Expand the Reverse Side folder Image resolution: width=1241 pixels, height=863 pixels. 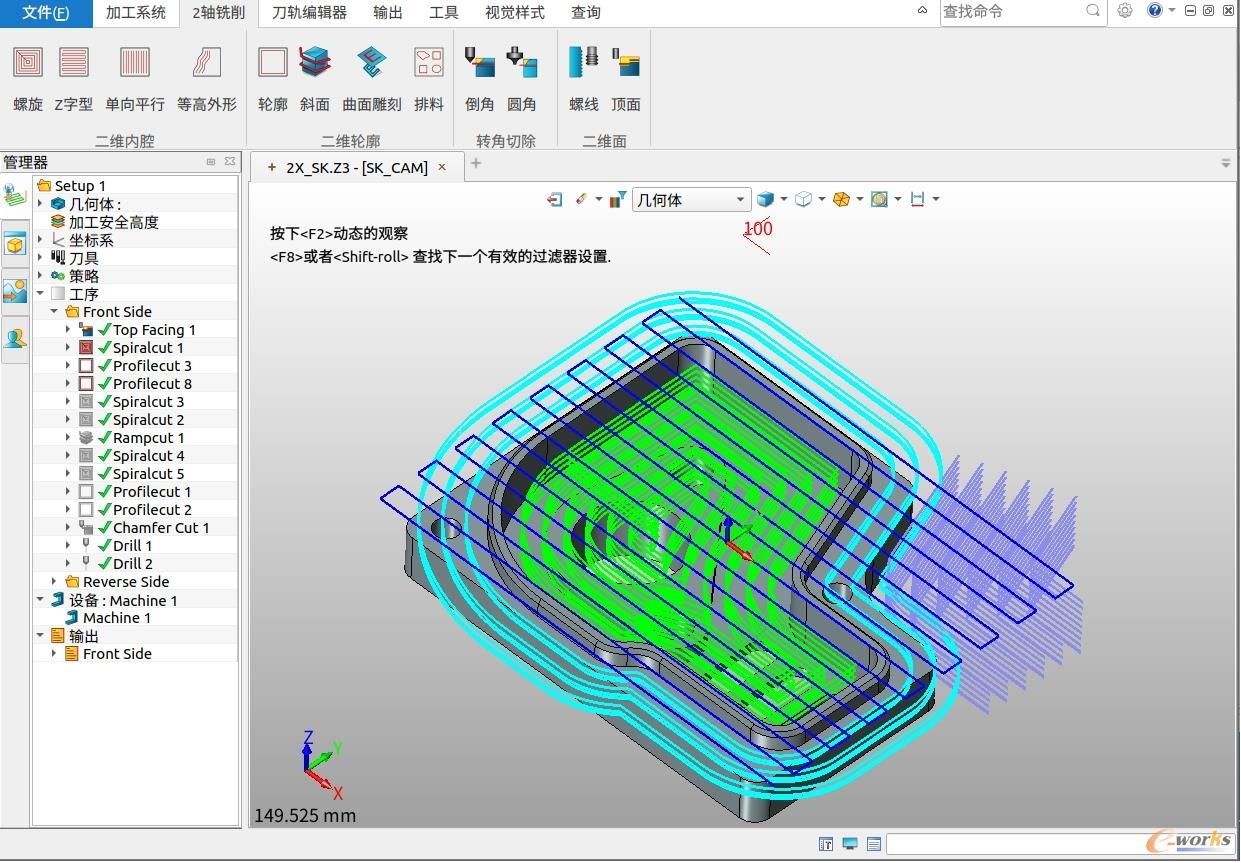pyautogui.click(x=55, y=582)
